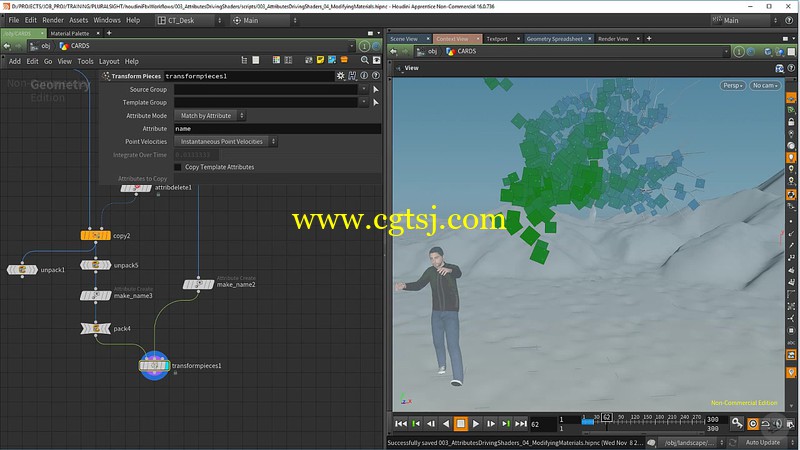Add a new pane tab next to Material Palette
The height and width of the screenshot is (450, 800).
point(109,33)
